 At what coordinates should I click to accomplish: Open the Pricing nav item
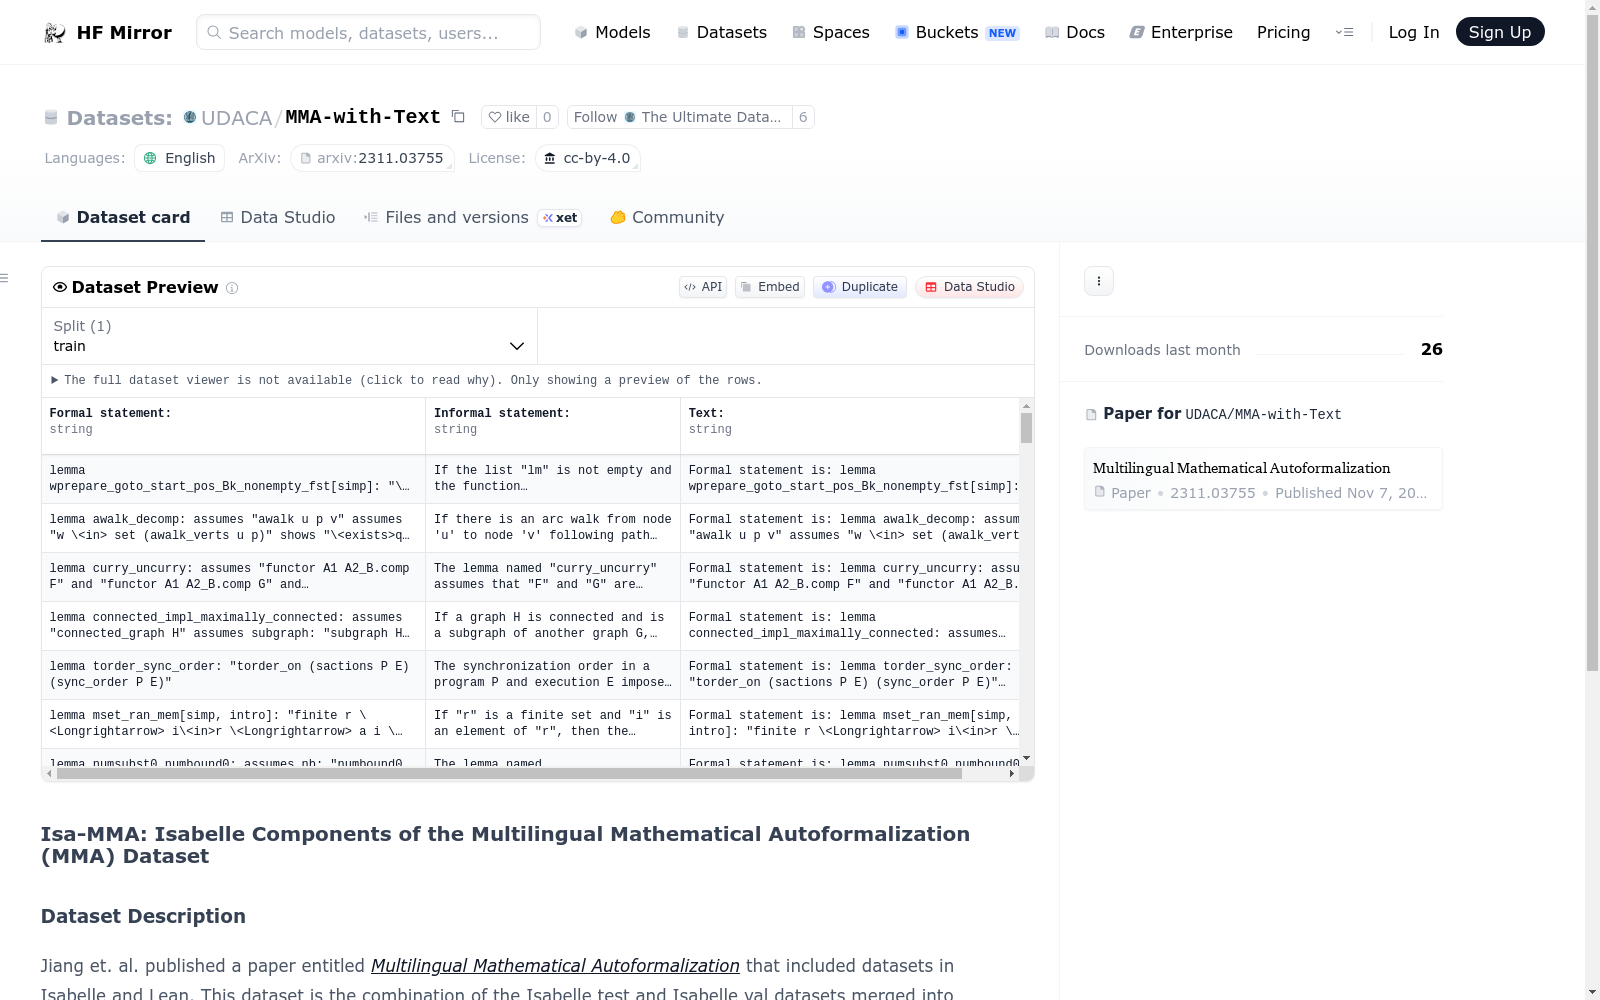pyautogui.click(x=1284, y=32)
